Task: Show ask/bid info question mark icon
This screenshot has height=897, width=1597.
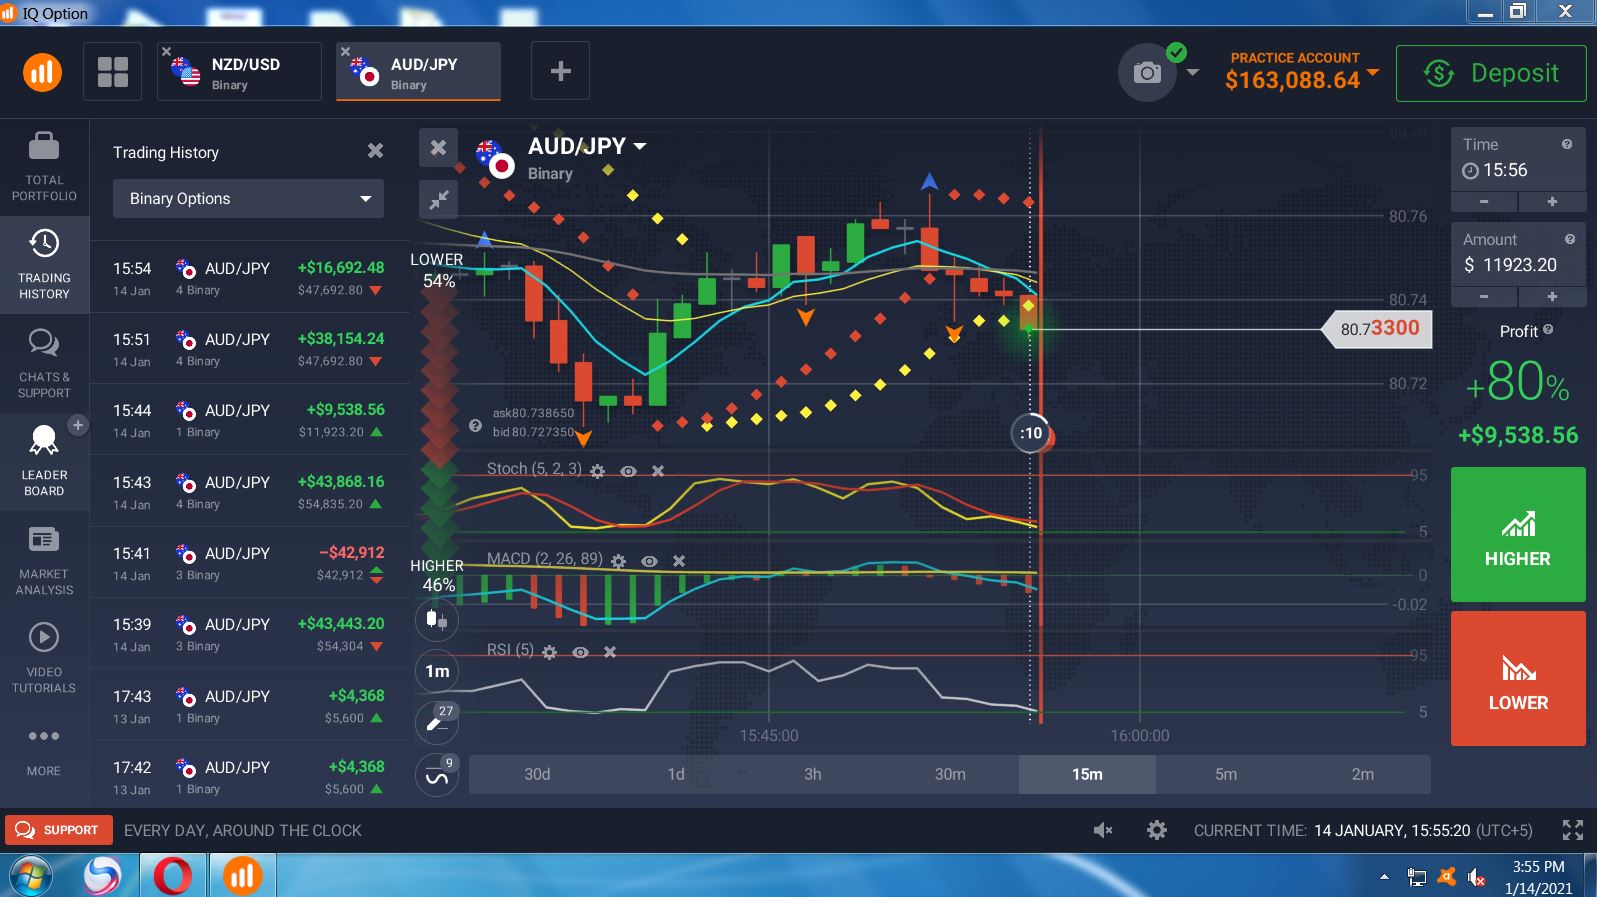Action: click(x=476, y=425)
